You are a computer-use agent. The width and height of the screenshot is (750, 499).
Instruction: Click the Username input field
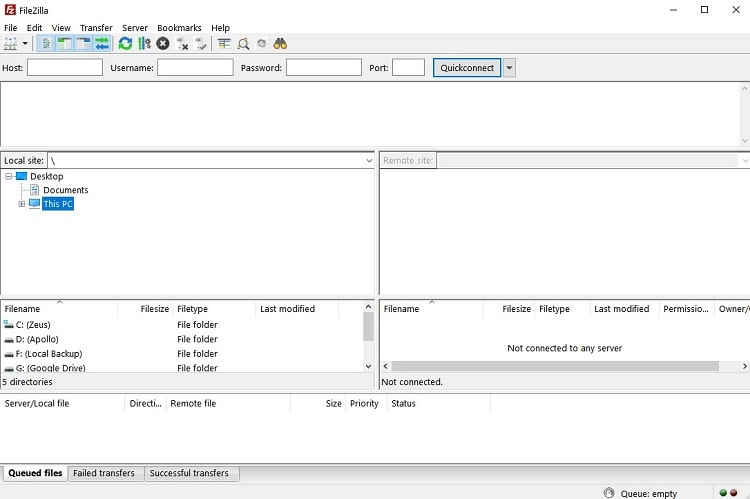coord(195,67)
